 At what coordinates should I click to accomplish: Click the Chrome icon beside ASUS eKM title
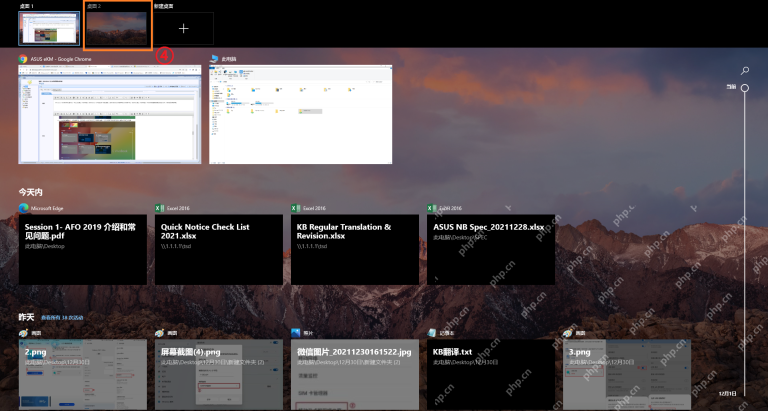pos(23,59)
